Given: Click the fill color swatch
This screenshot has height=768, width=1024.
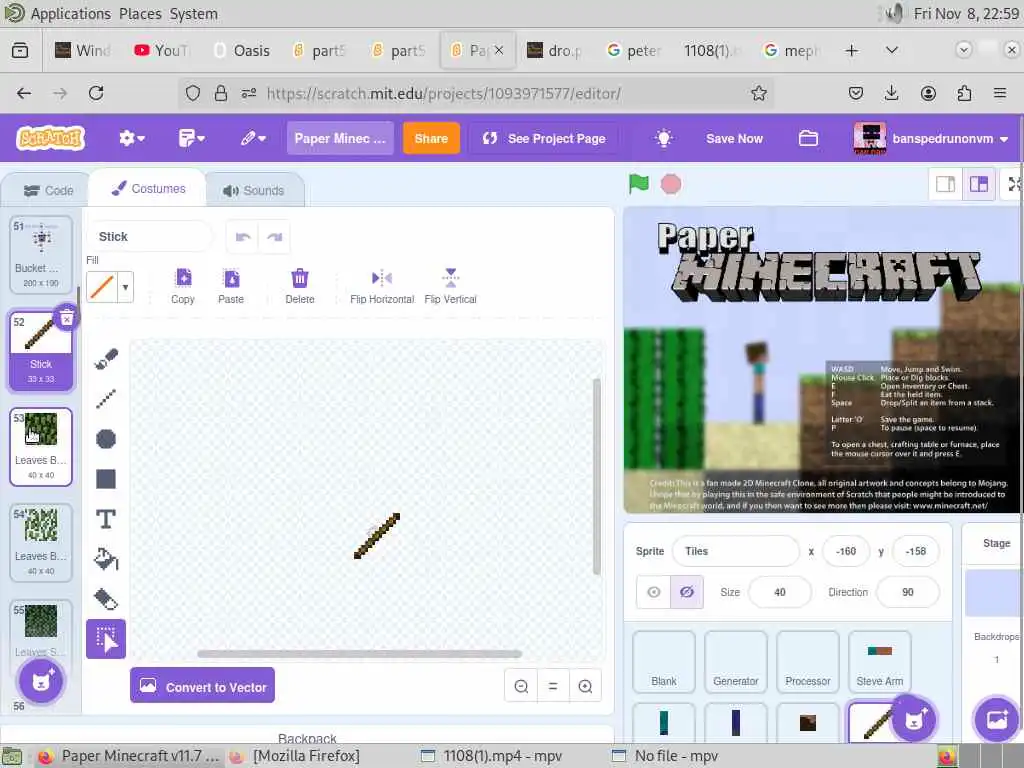Looking at the screenshot, I should [102, 287].
